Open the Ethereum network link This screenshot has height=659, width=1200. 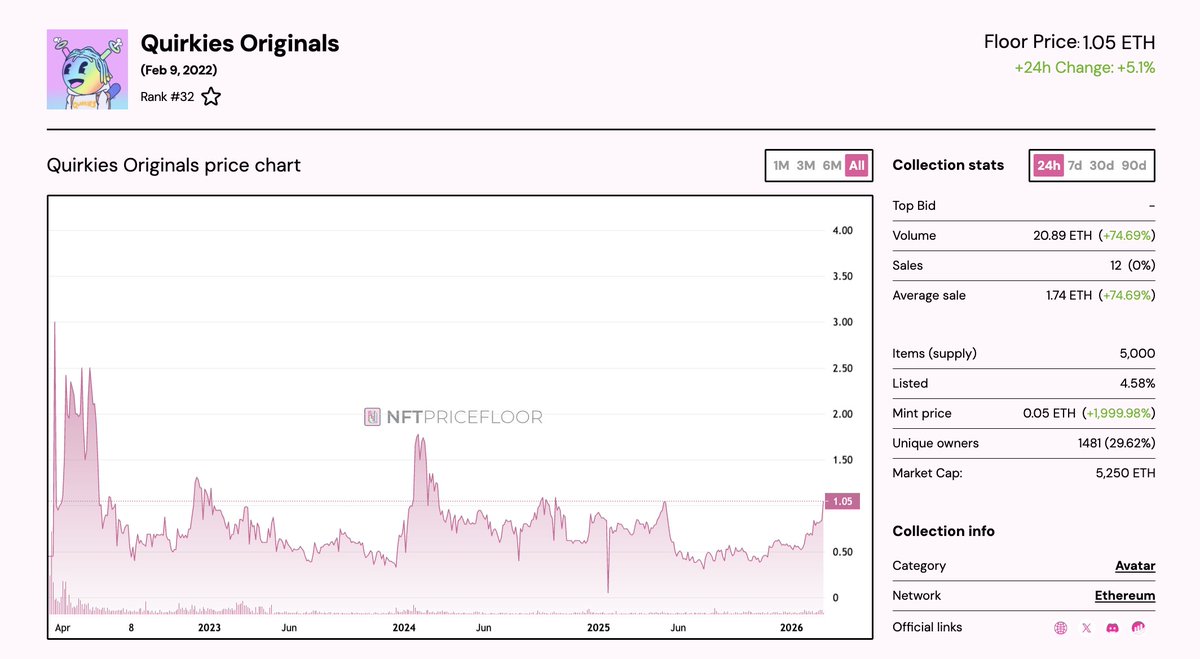[x=1125, y=596]
